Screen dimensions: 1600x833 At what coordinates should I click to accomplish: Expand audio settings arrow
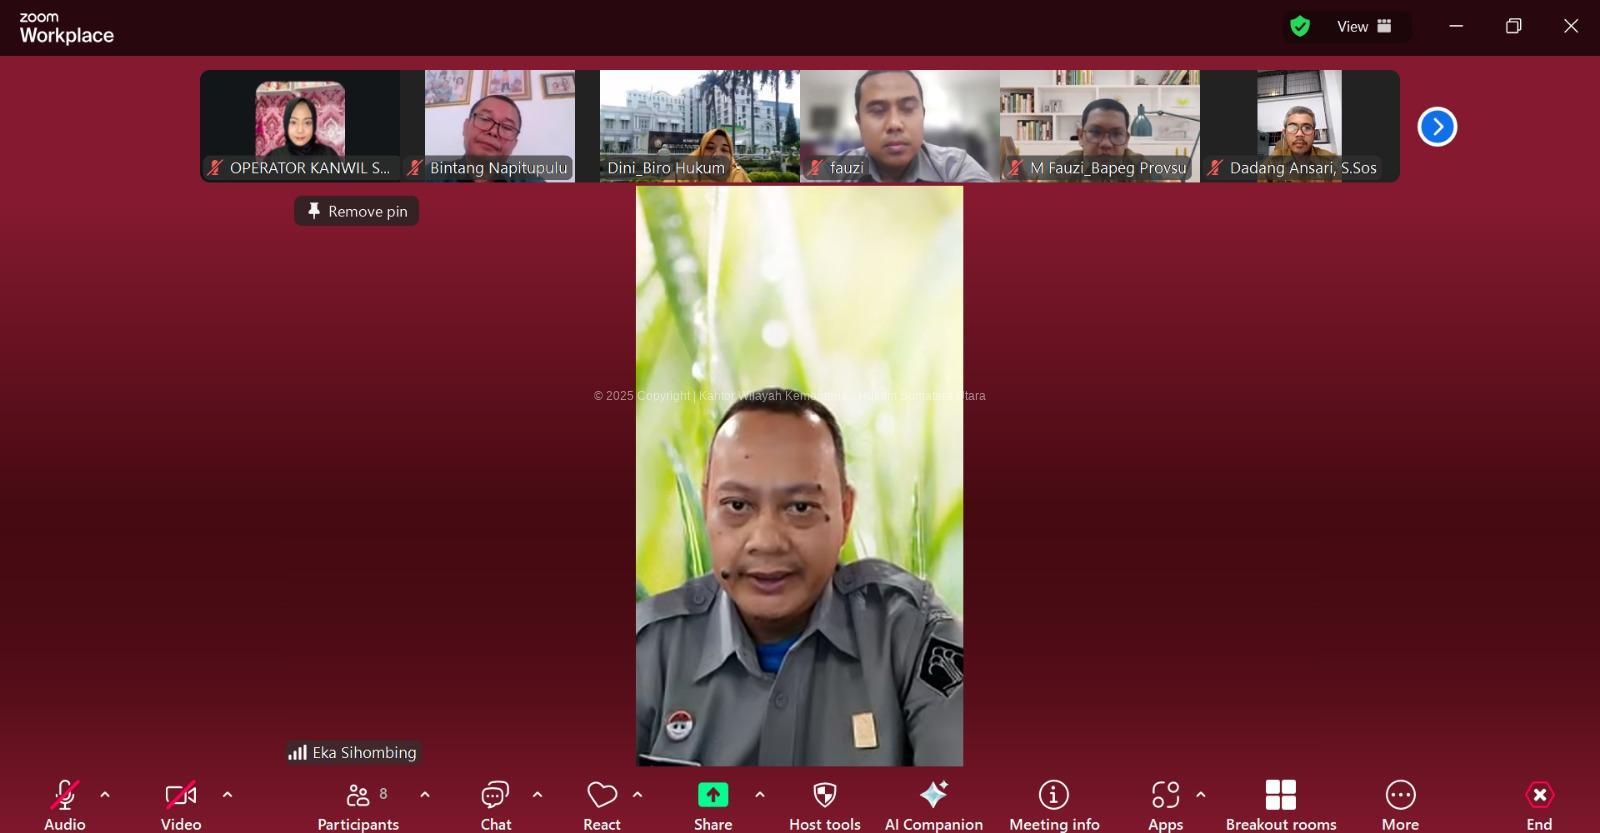(105, 795)
